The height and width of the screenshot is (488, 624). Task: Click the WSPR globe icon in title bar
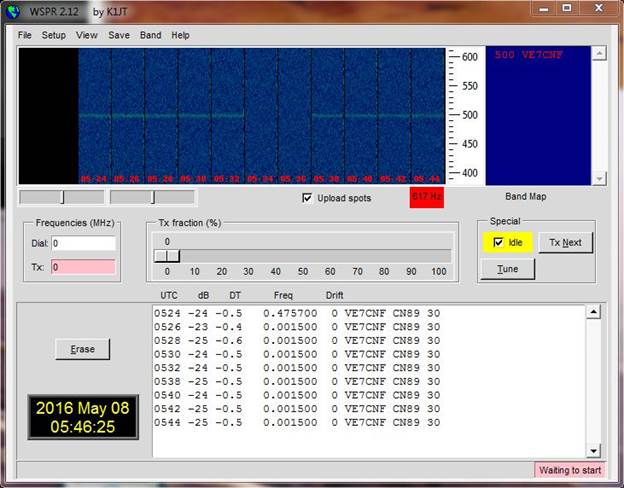coord(11,11)
